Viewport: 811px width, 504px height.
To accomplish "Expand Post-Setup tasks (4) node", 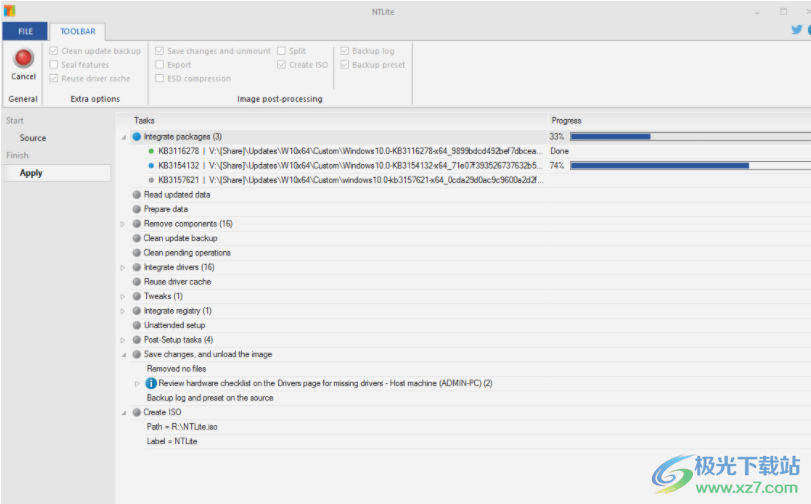I will click(x=123, y=340).
